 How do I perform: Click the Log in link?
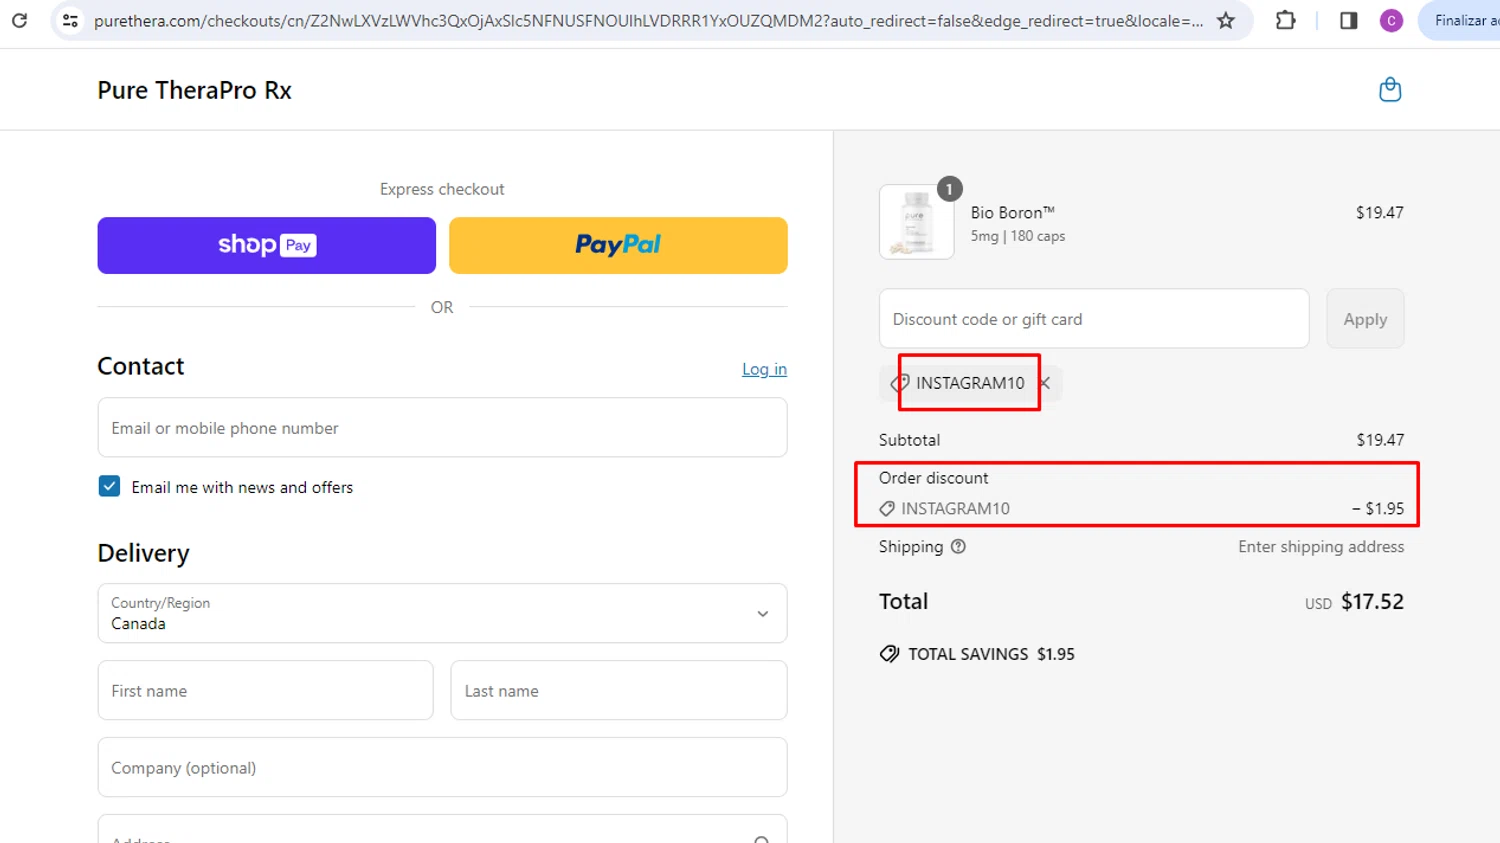pos(764,369)
